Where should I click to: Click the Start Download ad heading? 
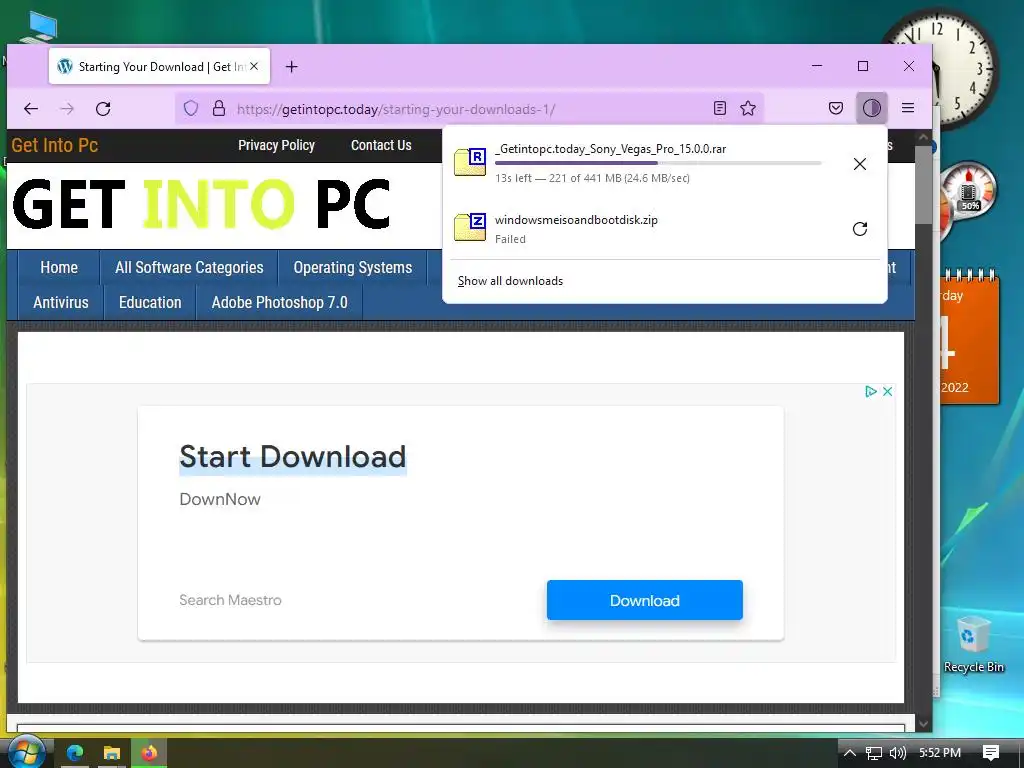point(293,456)
